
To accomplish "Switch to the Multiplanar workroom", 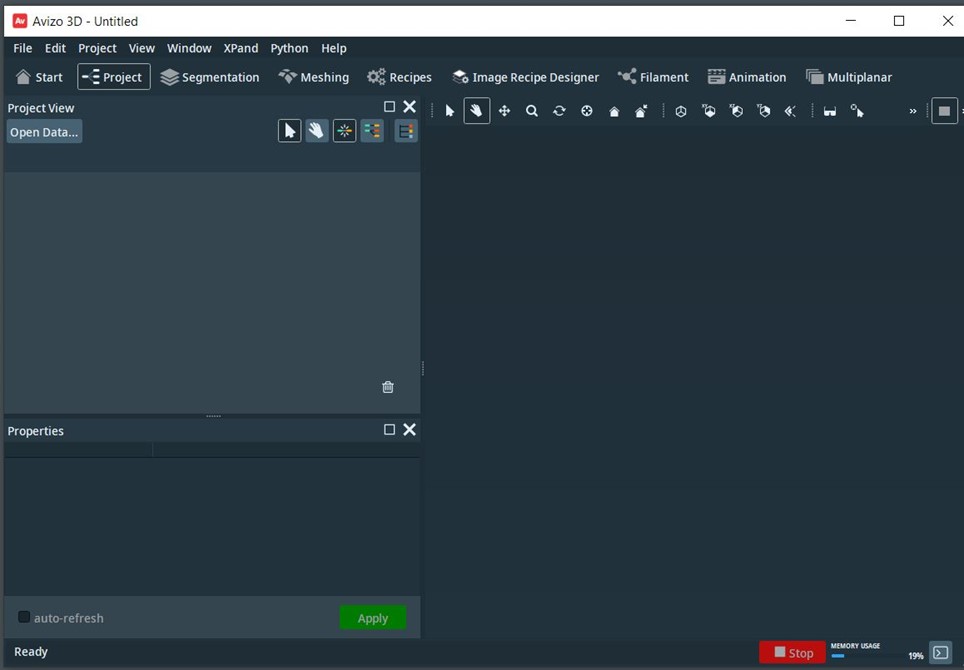I will click(849, 77).
